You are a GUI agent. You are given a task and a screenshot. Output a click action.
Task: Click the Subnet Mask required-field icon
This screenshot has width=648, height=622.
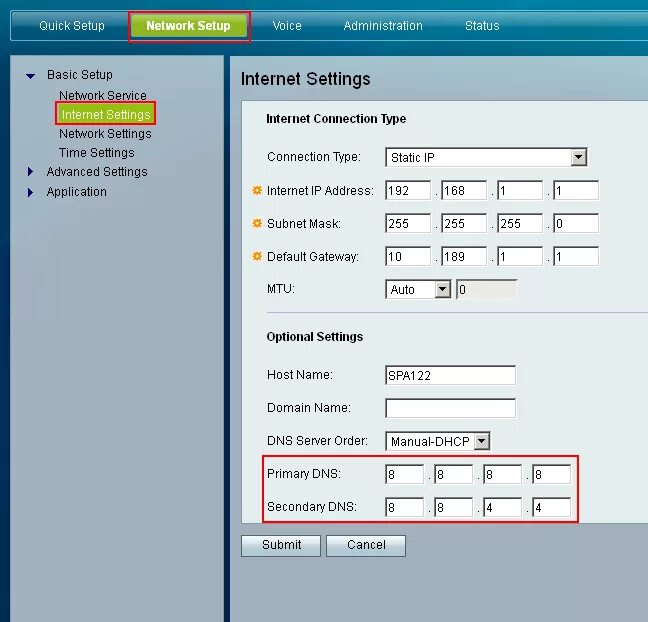click(257, 223)
